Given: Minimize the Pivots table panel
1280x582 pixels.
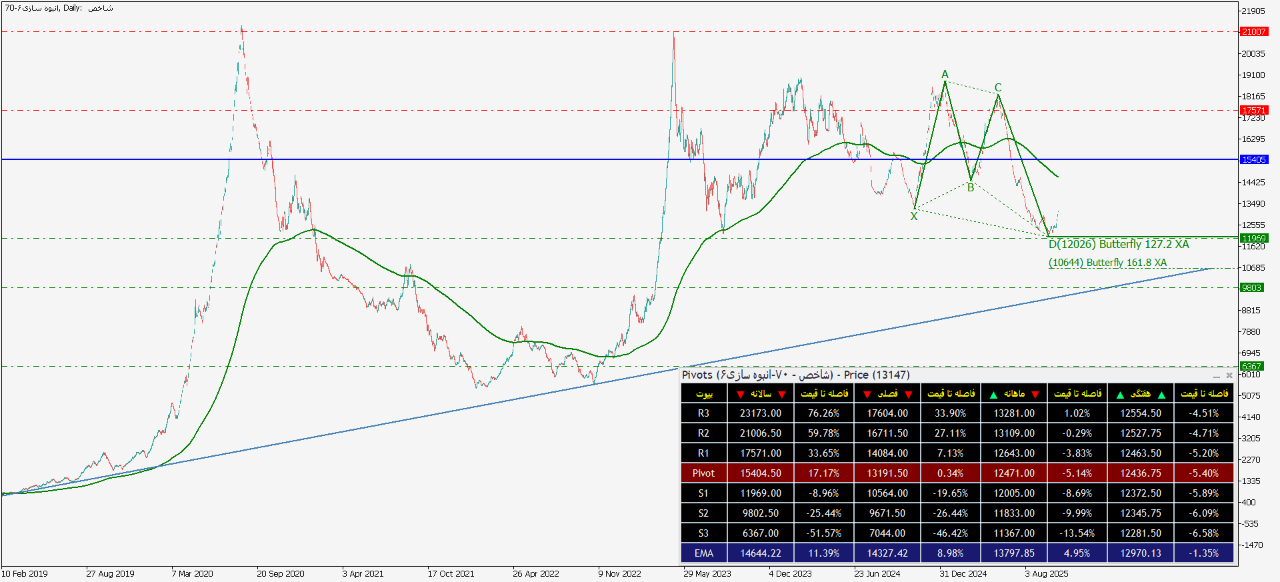Looking at the screenshot, I should tap(1216, 375).
